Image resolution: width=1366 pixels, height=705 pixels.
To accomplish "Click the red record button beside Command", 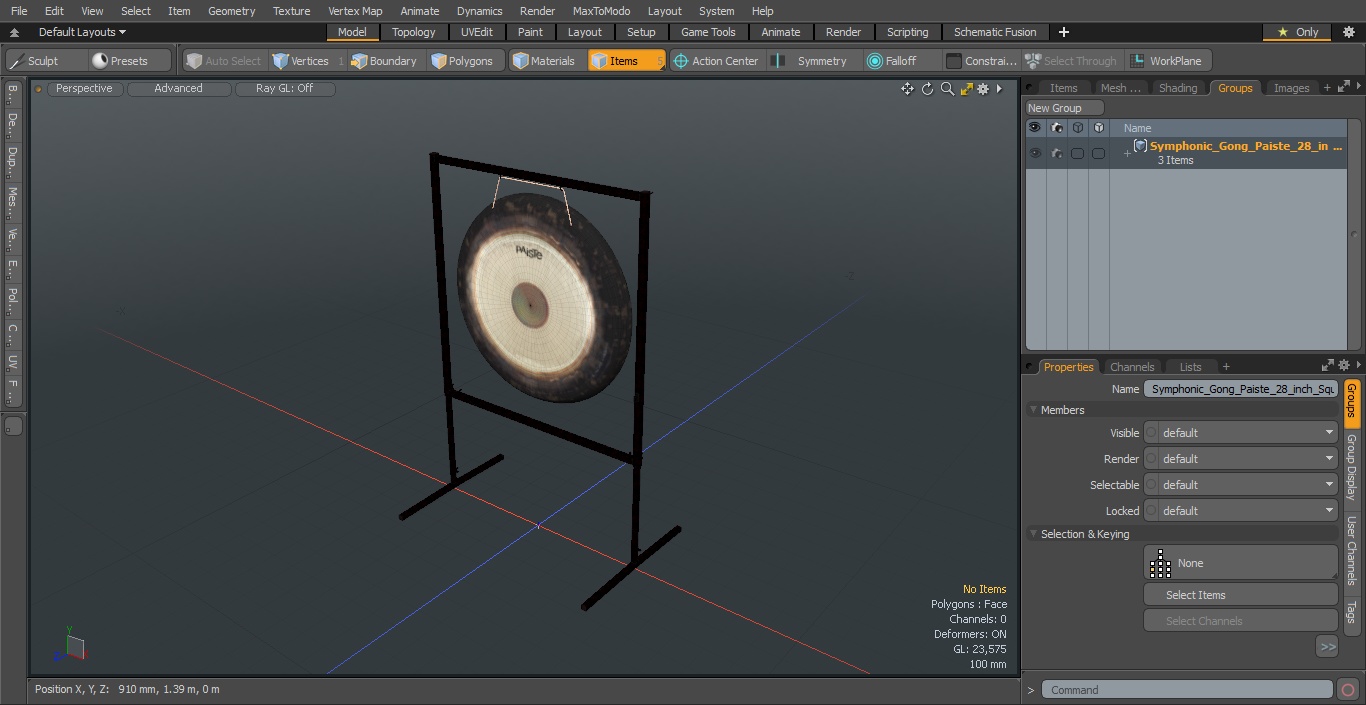I will pyautogui.click(x=1348, y=689).
